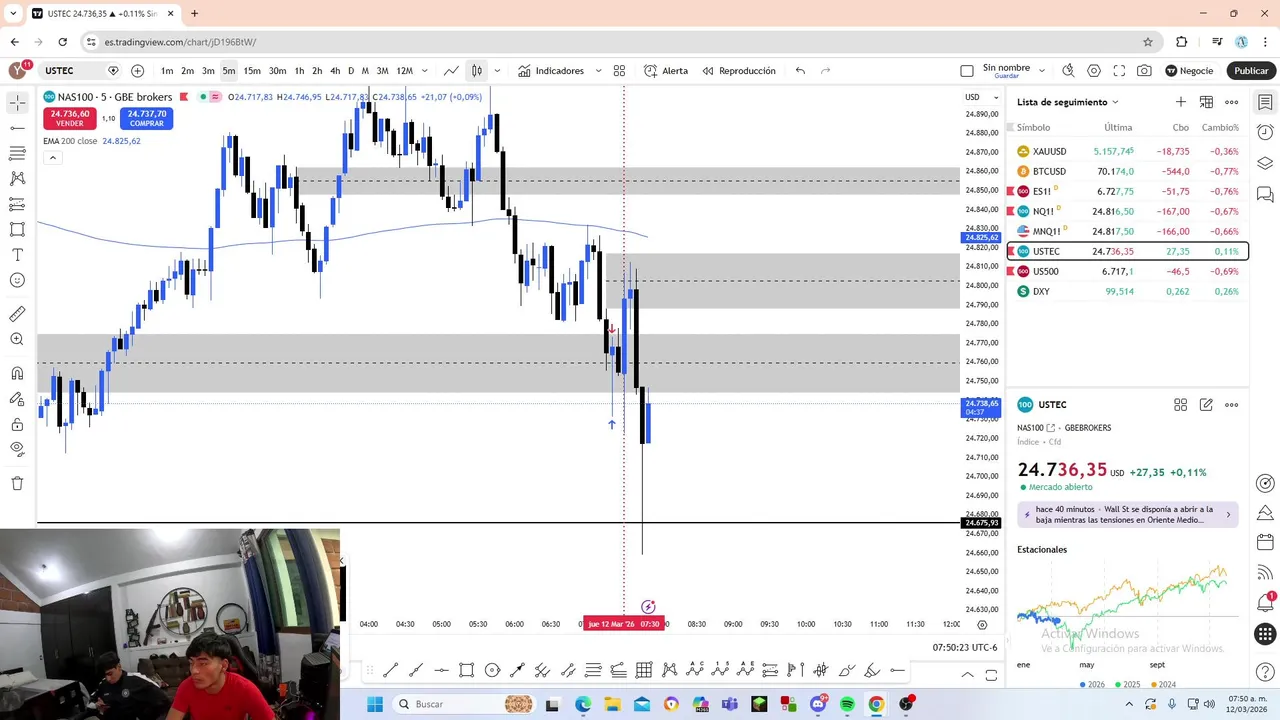The width and height of the screenshot is (1280, 720).
Task: Select DXY row in the watchlist
Action: tap(1127, 291)
